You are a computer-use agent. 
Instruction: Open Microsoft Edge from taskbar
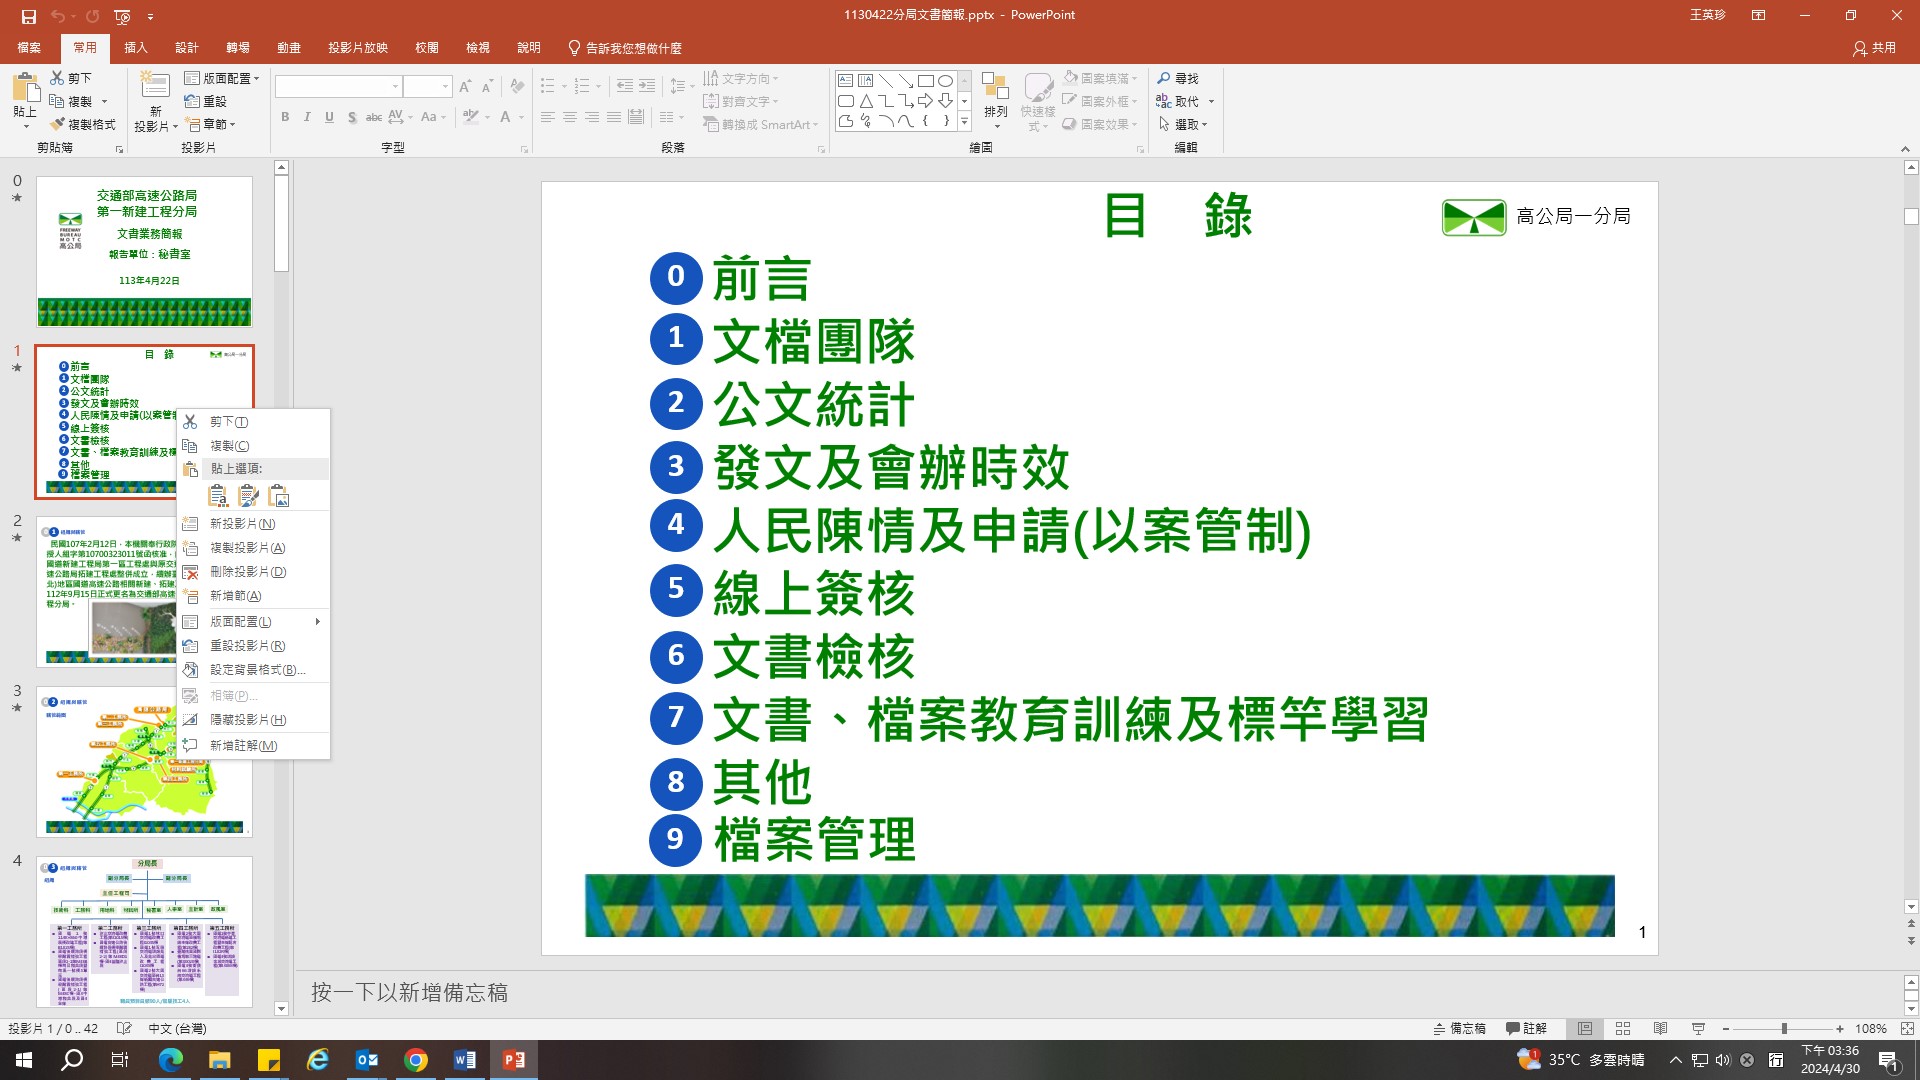coord(170,1060)
